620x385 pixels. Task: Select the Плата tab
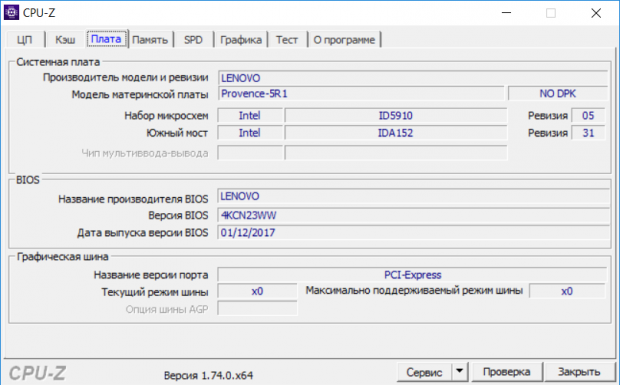(x=106, y=39)
